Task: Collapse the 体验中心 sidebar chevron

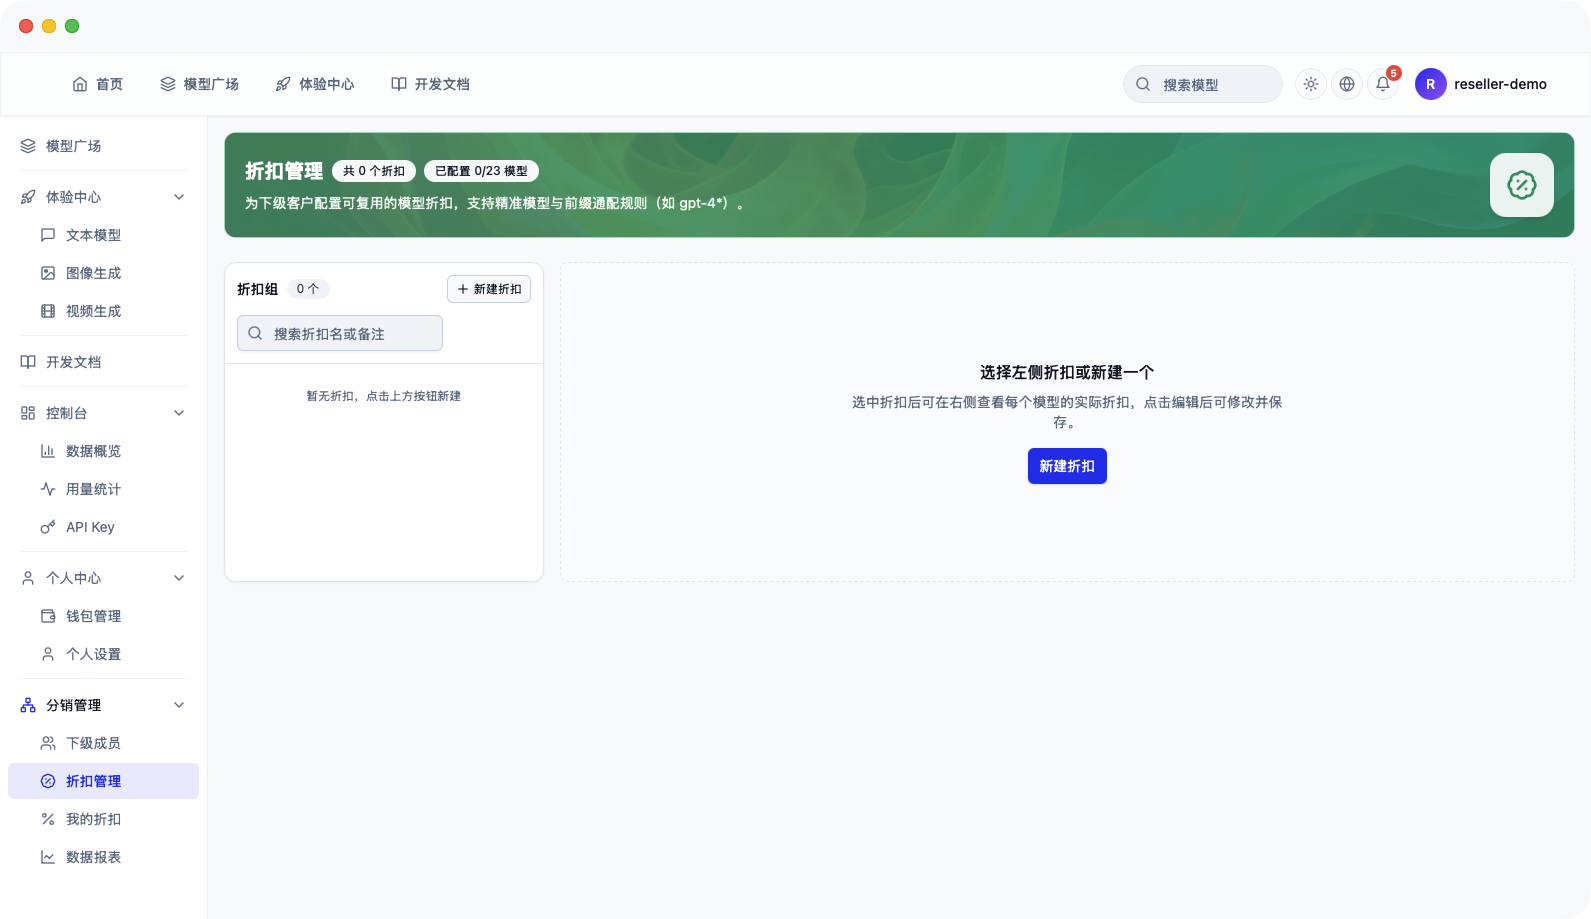Action: [x=179, y=197]
